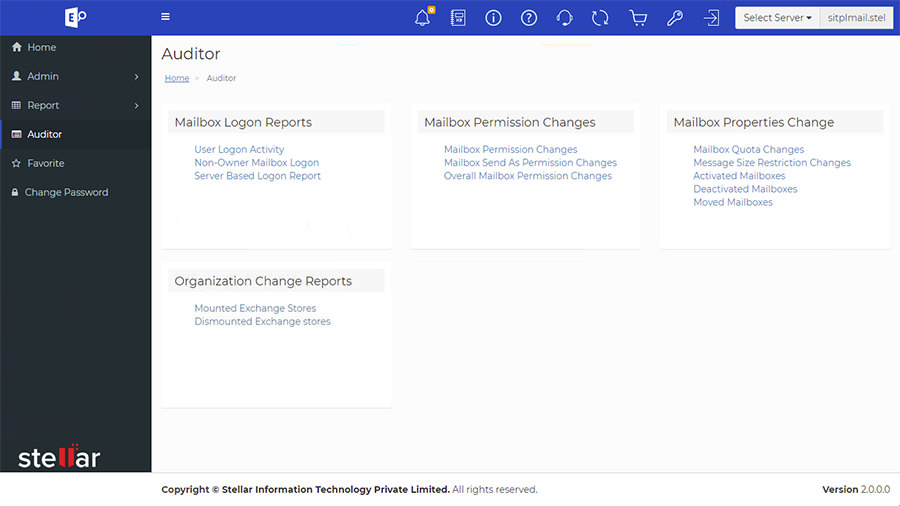Viewport: 900px width, 506px height.
Task: Click the refresh/update arrows icon
Action: coord(600,18)
